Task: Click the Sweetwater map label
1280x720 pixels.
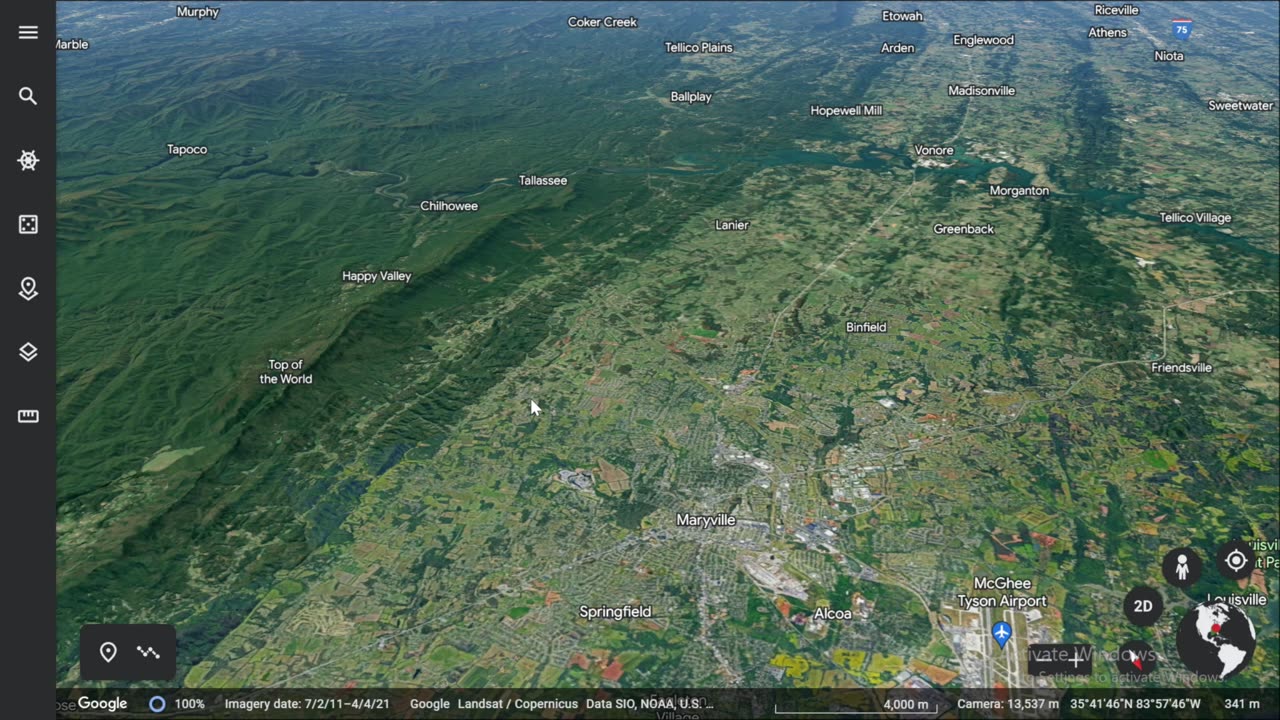Action: tap(1240, 106)
